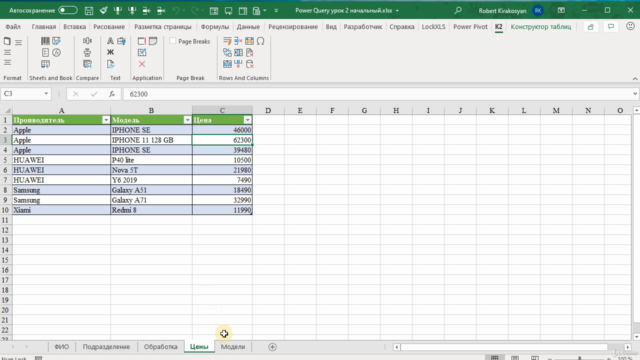640x360 pixels.
Task: Toggle the Автосохранение switch
Action: (68, 10)
